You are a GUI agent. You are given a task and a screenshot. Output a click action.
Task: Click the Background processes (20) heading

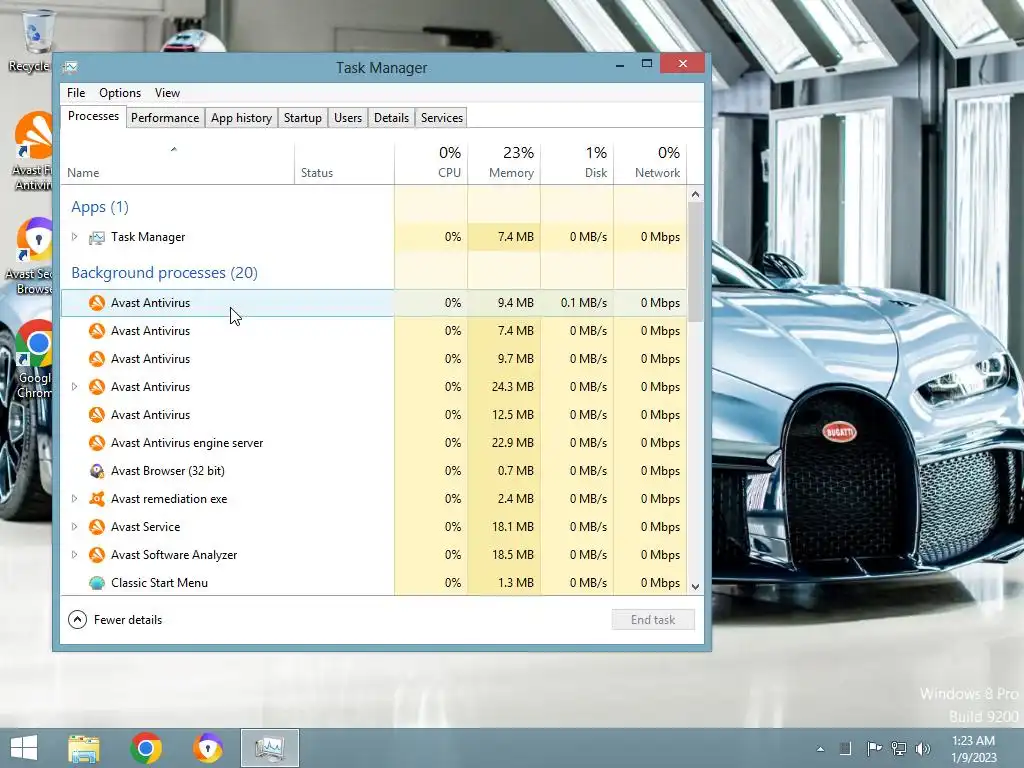[165, 272]
